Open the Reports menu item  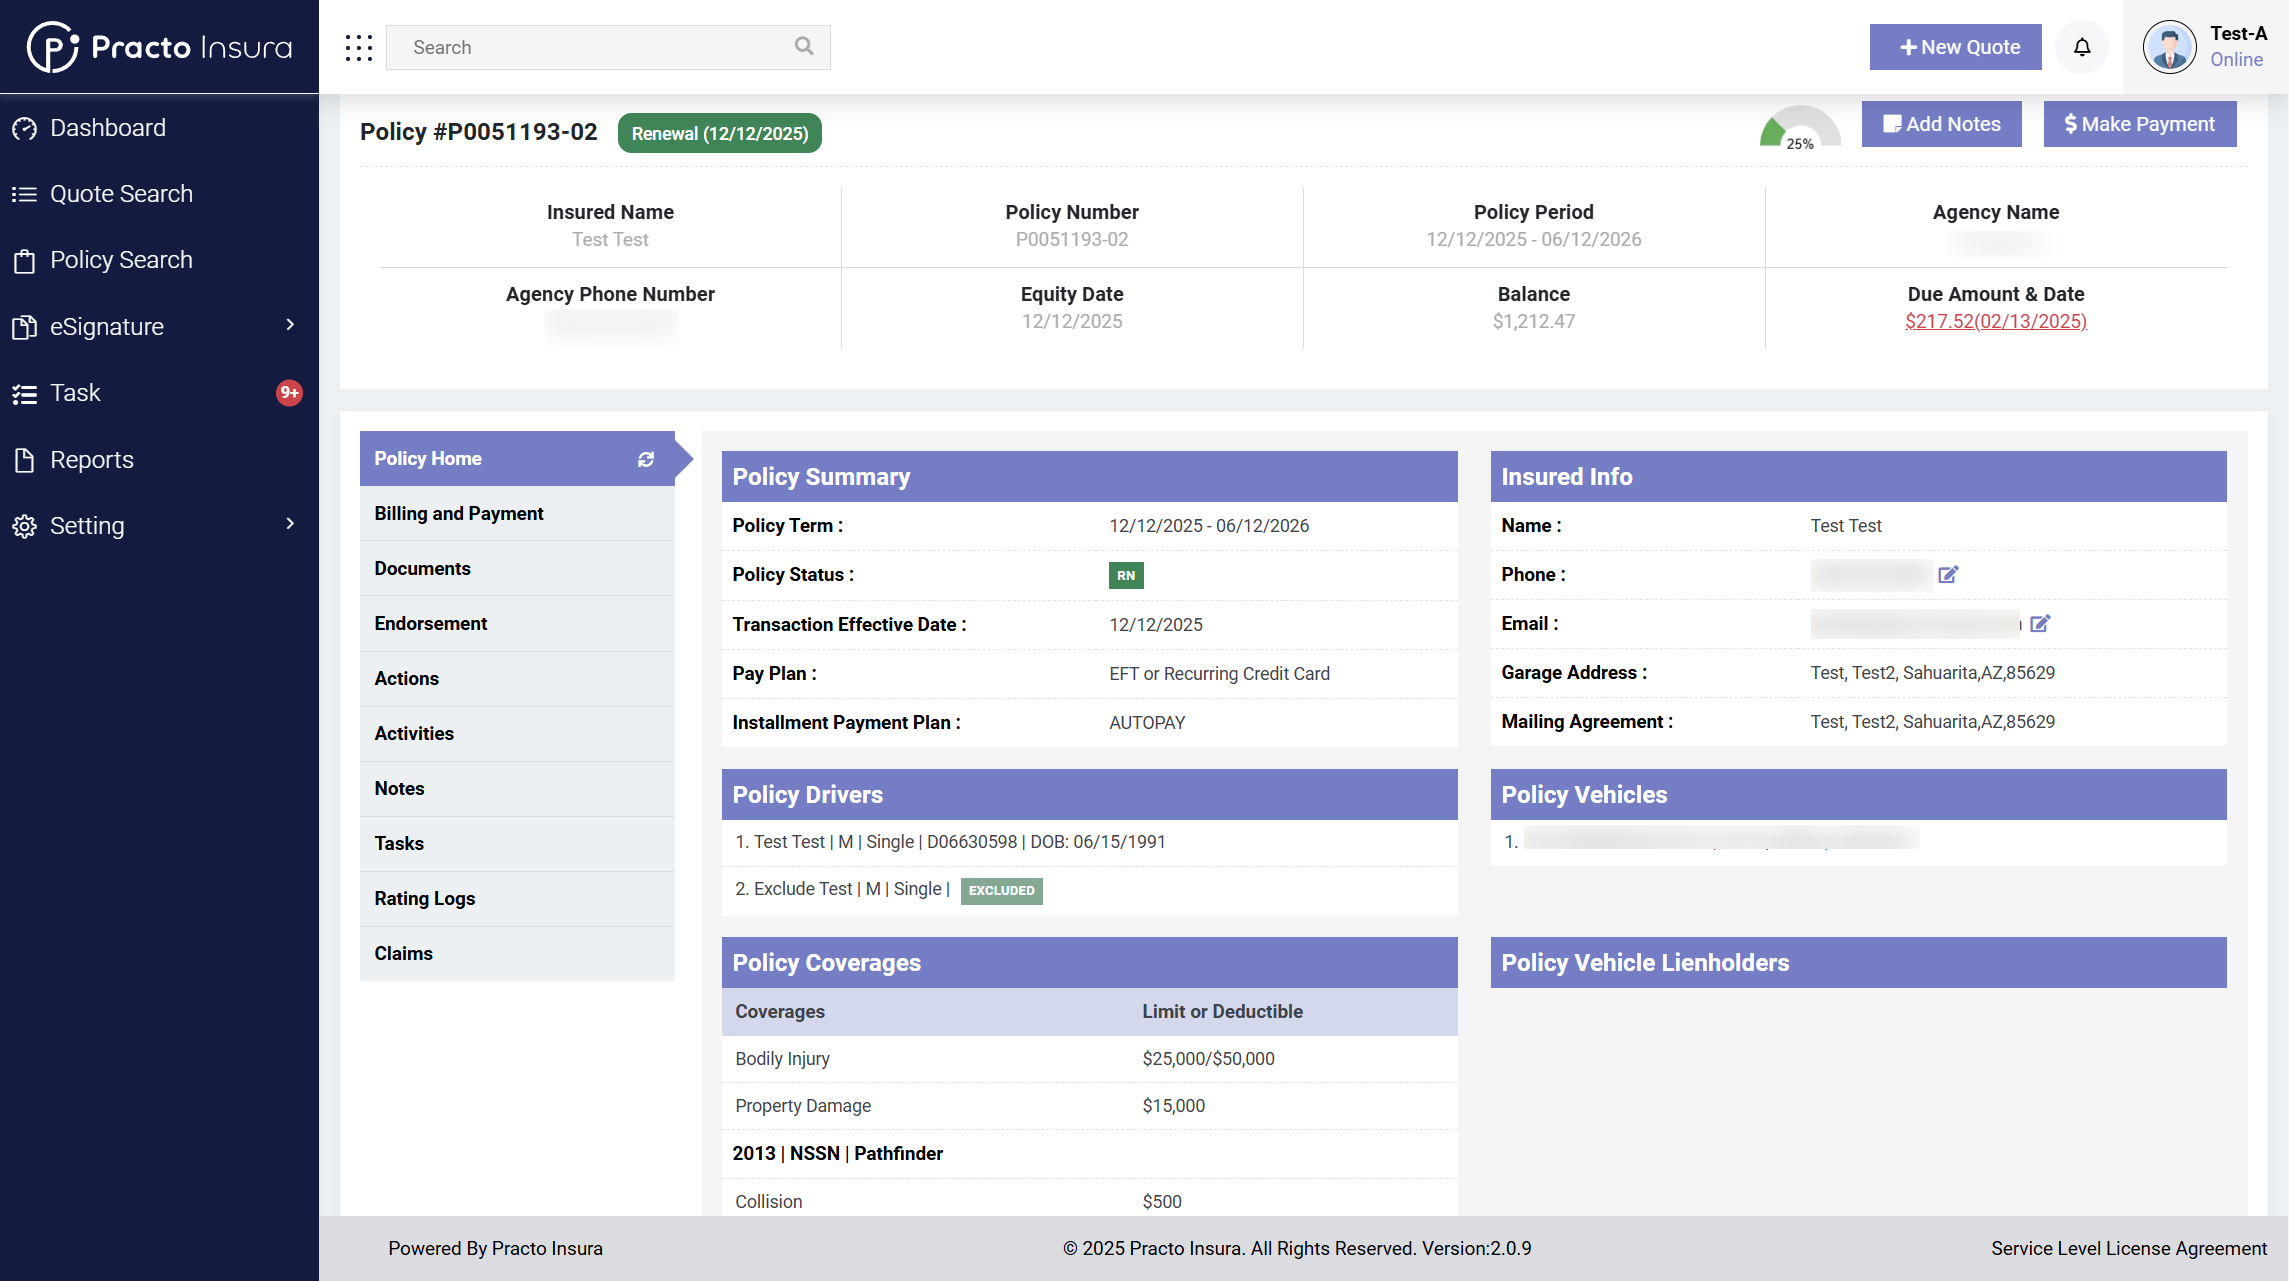pyautogui.click(x=91, y=460)
